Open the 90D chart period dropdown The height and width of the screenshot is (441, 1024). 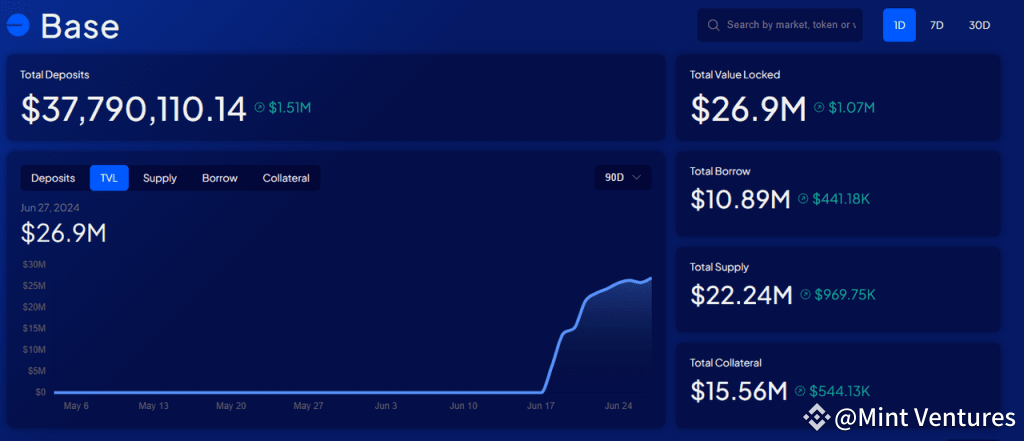[623, 178]
